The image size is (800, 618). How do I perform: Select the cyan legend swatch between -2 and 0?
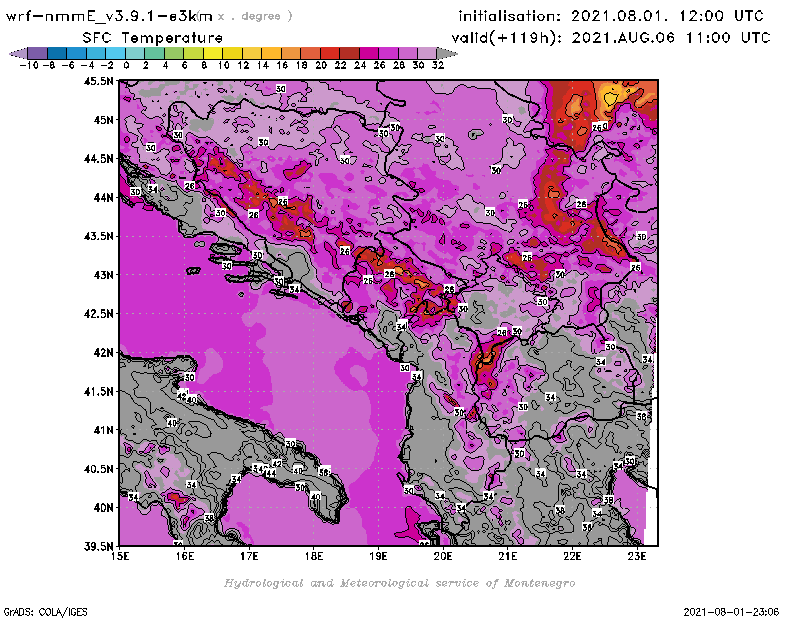(x=116, y=54)
